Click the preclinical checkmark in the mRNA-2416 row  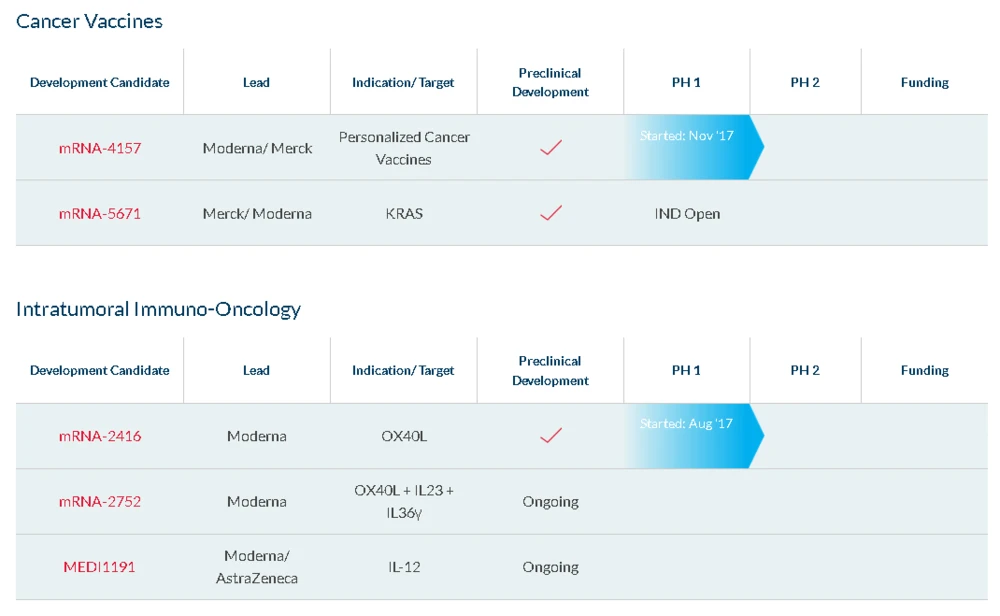pos(550,436)
